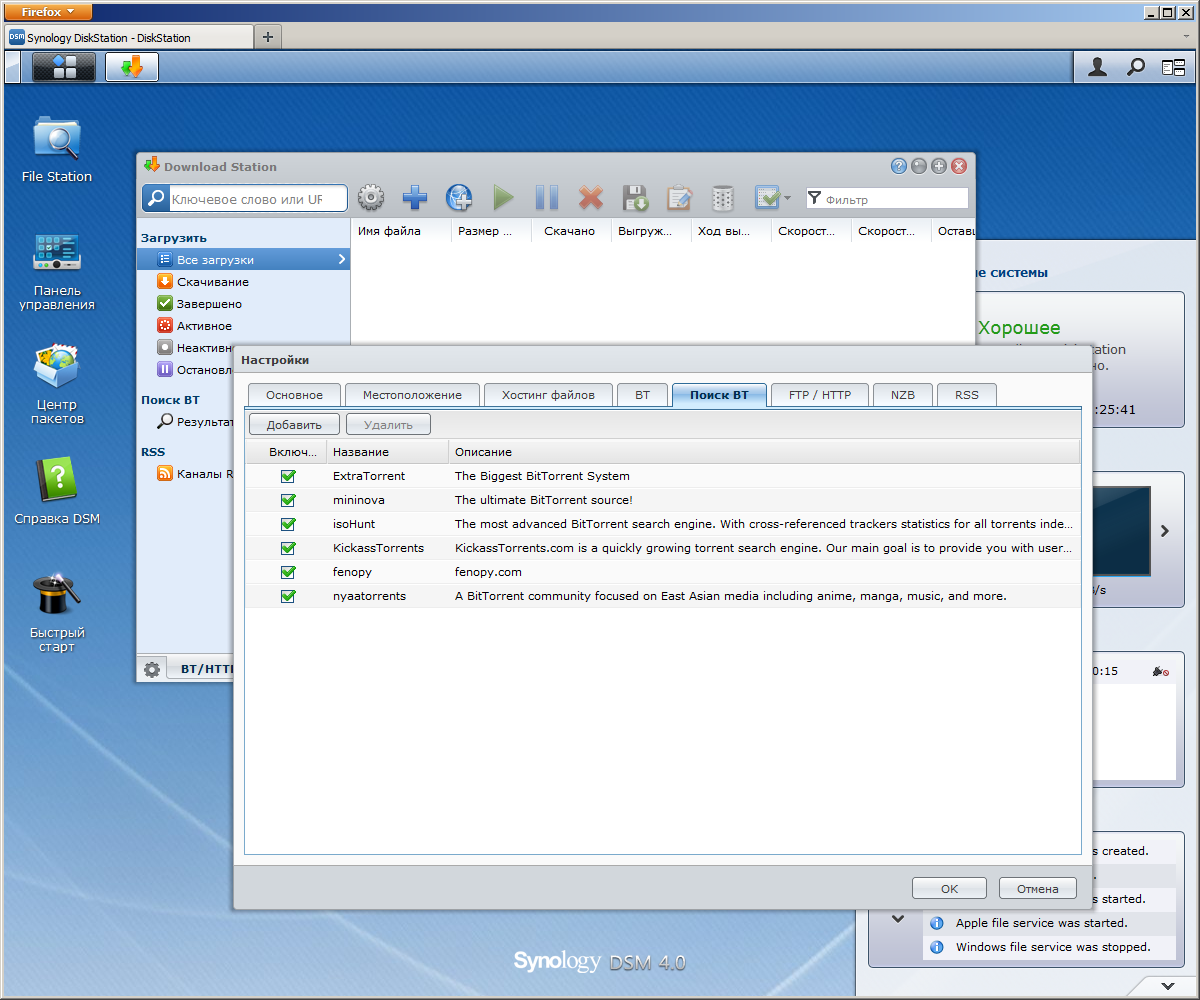The image size is (1200, 1000).
Task: Click the Имя файла column header
Action: click(x=400, y=231)
